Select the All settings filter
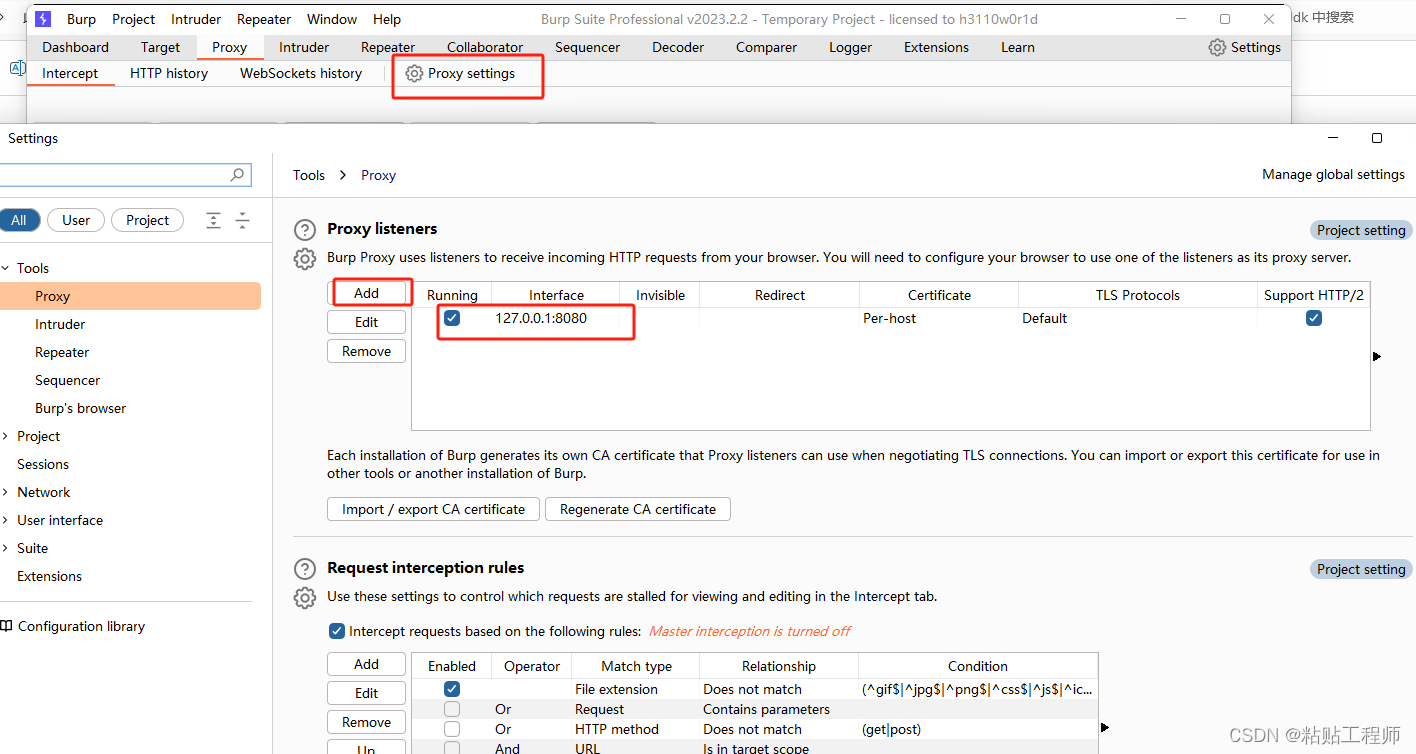This screenshot has height=754, width=1416. pyautogui.click(x=19, y=220)
